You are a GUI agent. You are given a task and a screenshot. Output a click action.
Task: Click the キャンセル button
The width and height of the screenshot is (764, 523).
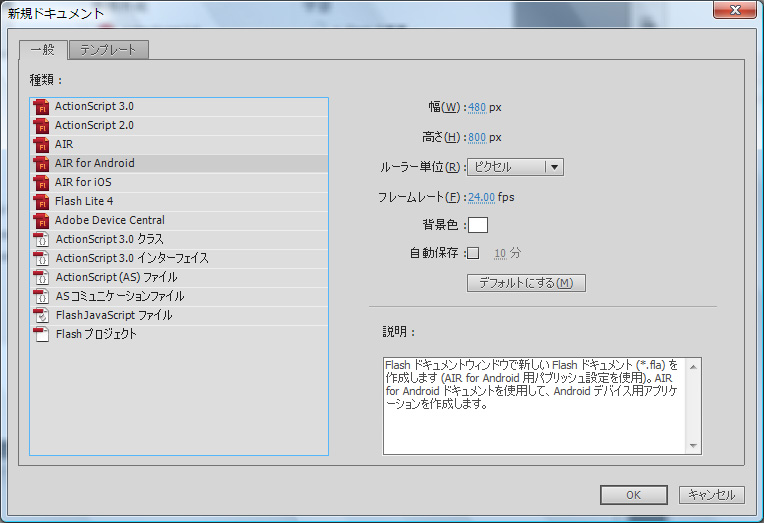[x=711, y=495]
